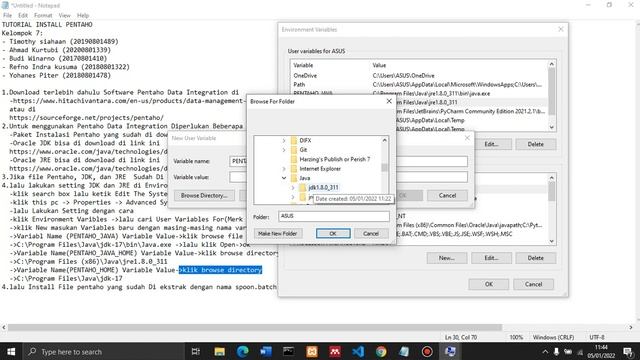
Task: Click the Folder name input field
Action: coord(334,216)
